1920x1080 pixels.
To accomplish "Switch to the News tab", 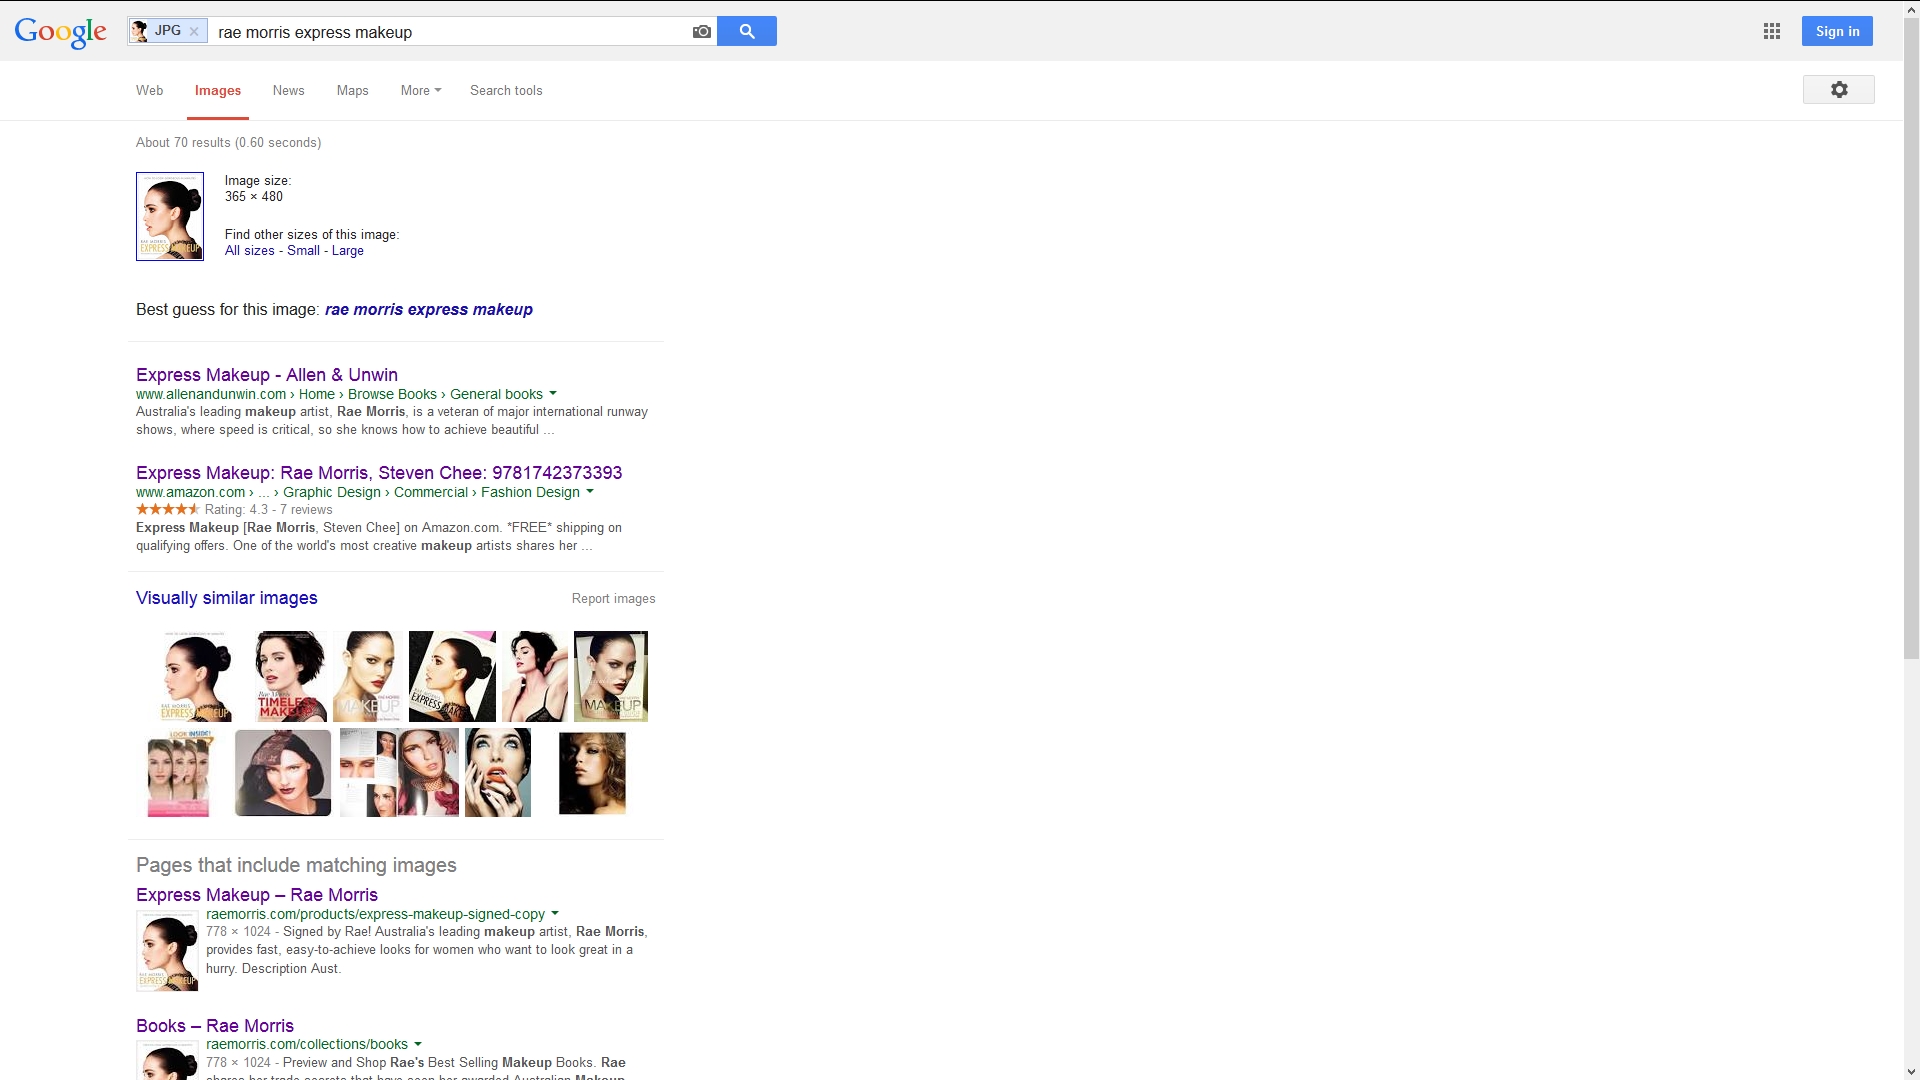I will click(x=288, y=90).
